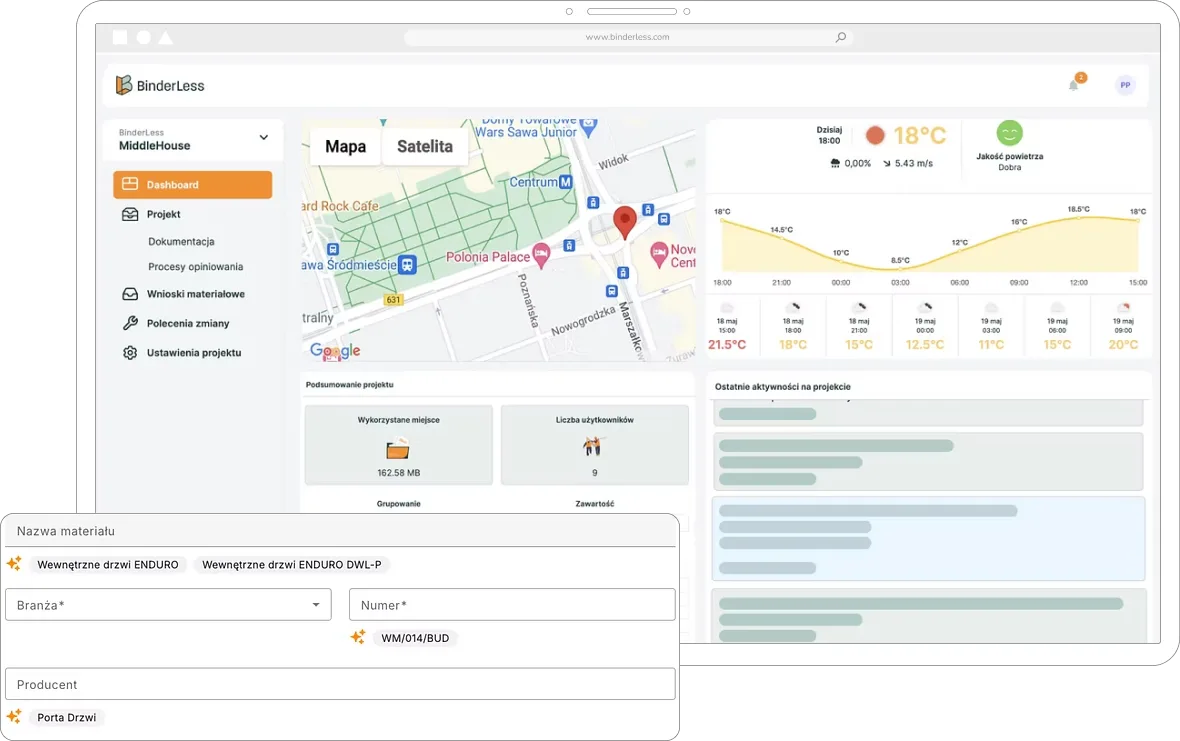The height and width of the screenshot is (741, 1180).
Task: Open the PP user avatar menu
Action: point(1125,86)
